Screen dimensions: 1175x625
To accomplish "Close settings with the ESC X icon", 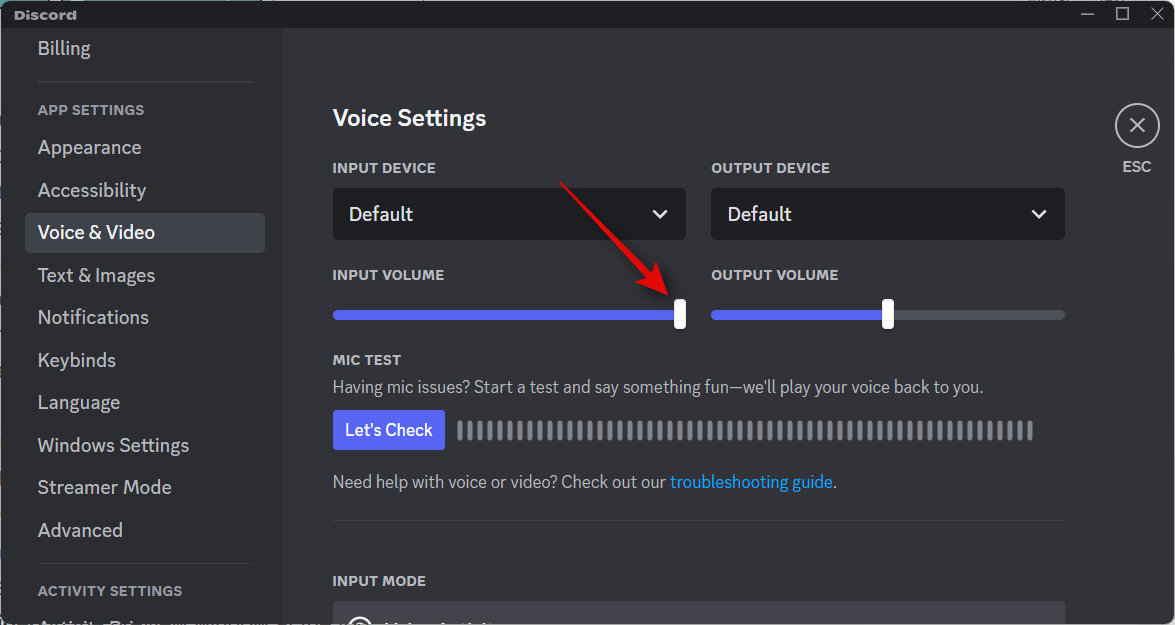I will pyautogui.click(x=1136, y=126).
